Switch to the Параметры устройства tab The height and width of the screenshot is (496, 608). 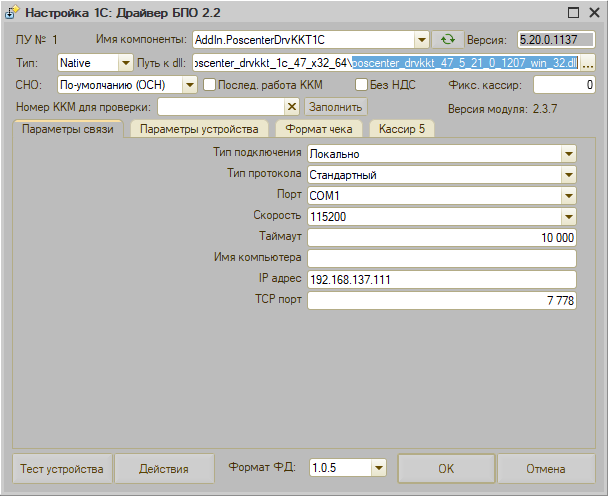(x=200, y=129)
